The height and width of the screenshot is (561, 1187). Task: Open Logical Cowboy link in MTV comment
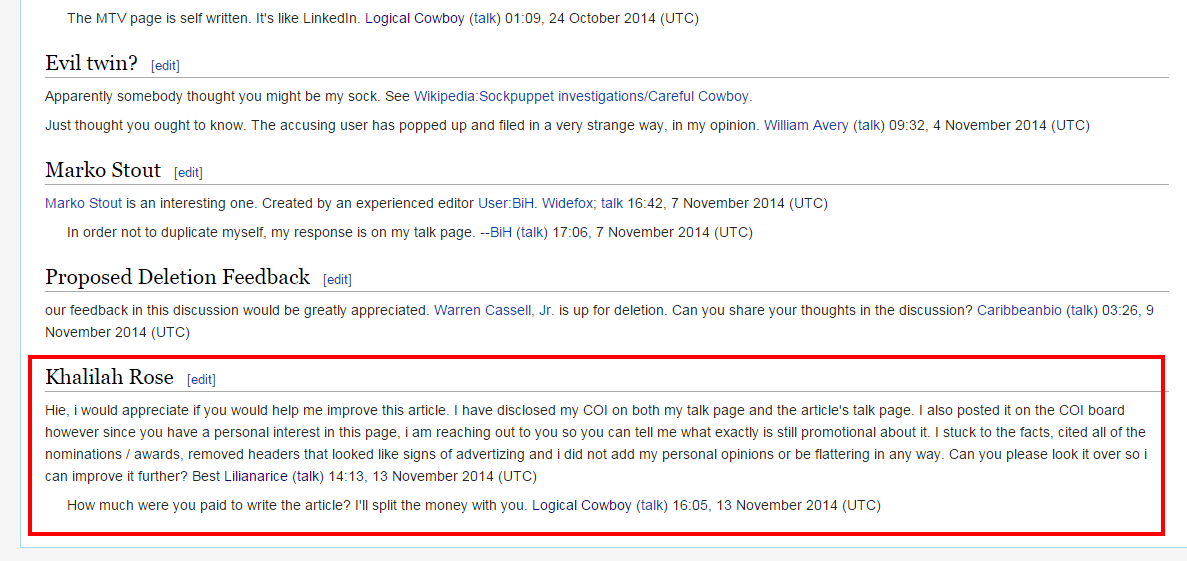(x=415, y=18)
